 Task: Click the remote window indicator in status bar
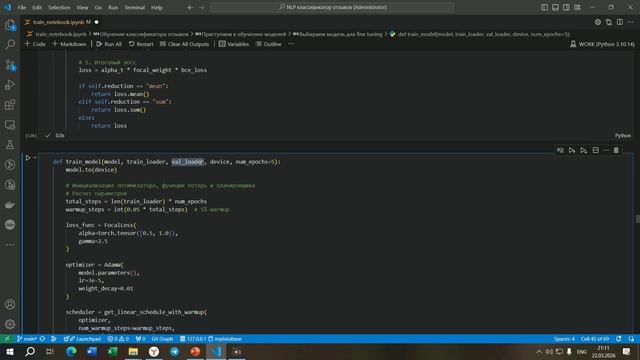pyautogui.click(x=7, y=339)
